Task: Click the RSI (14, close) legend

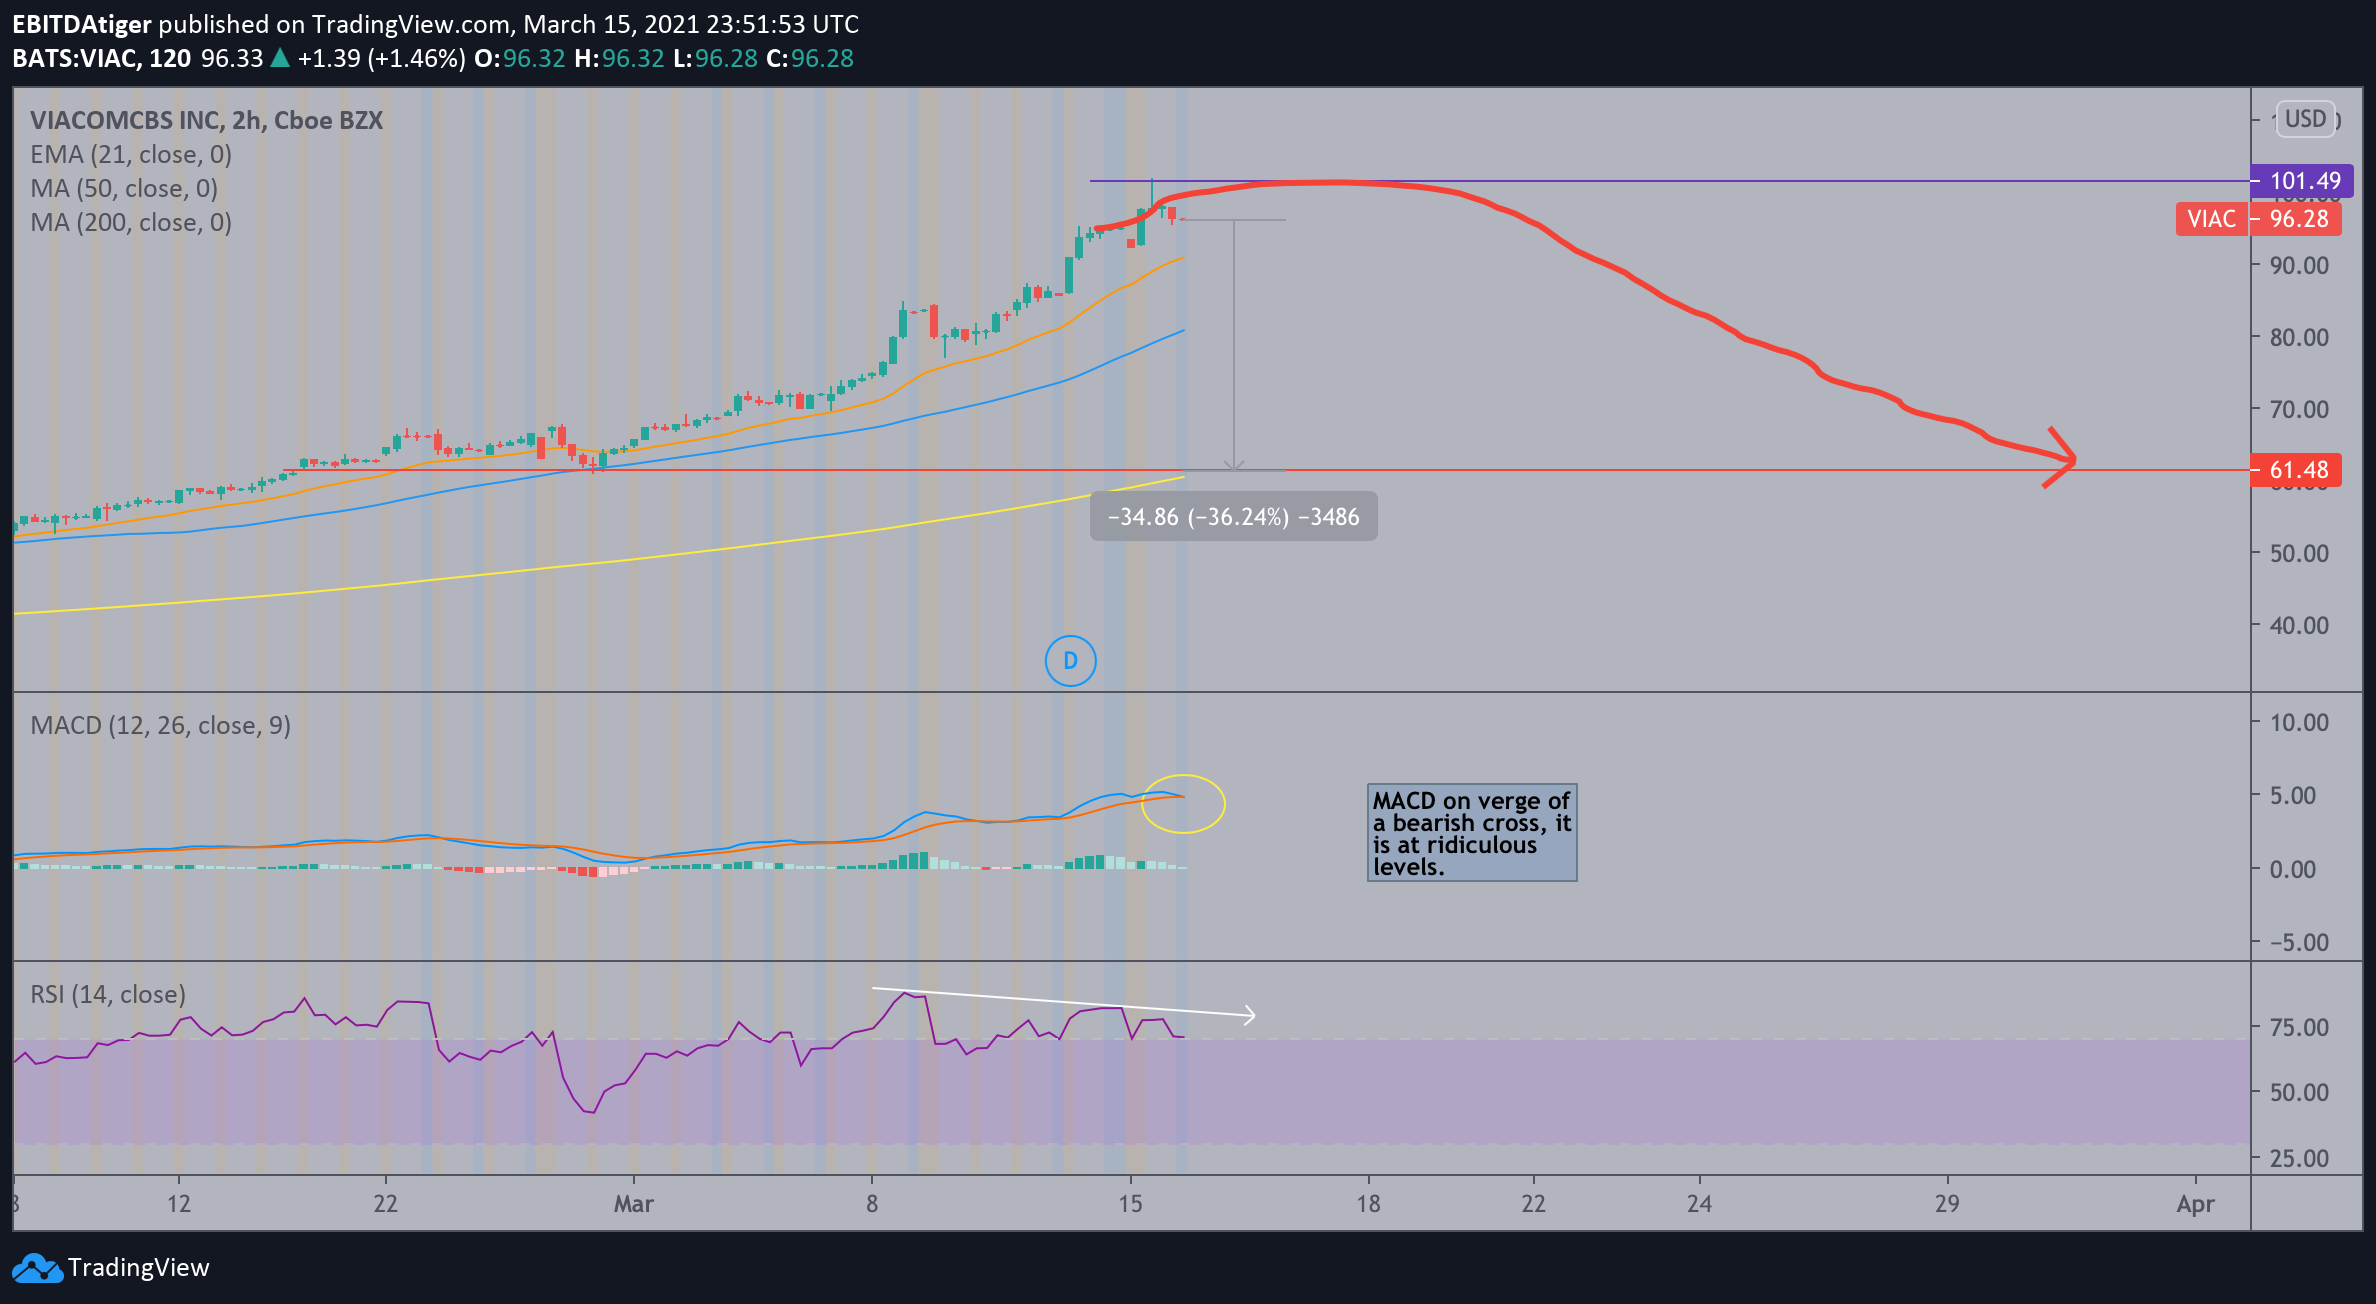Action: [108, 994]
